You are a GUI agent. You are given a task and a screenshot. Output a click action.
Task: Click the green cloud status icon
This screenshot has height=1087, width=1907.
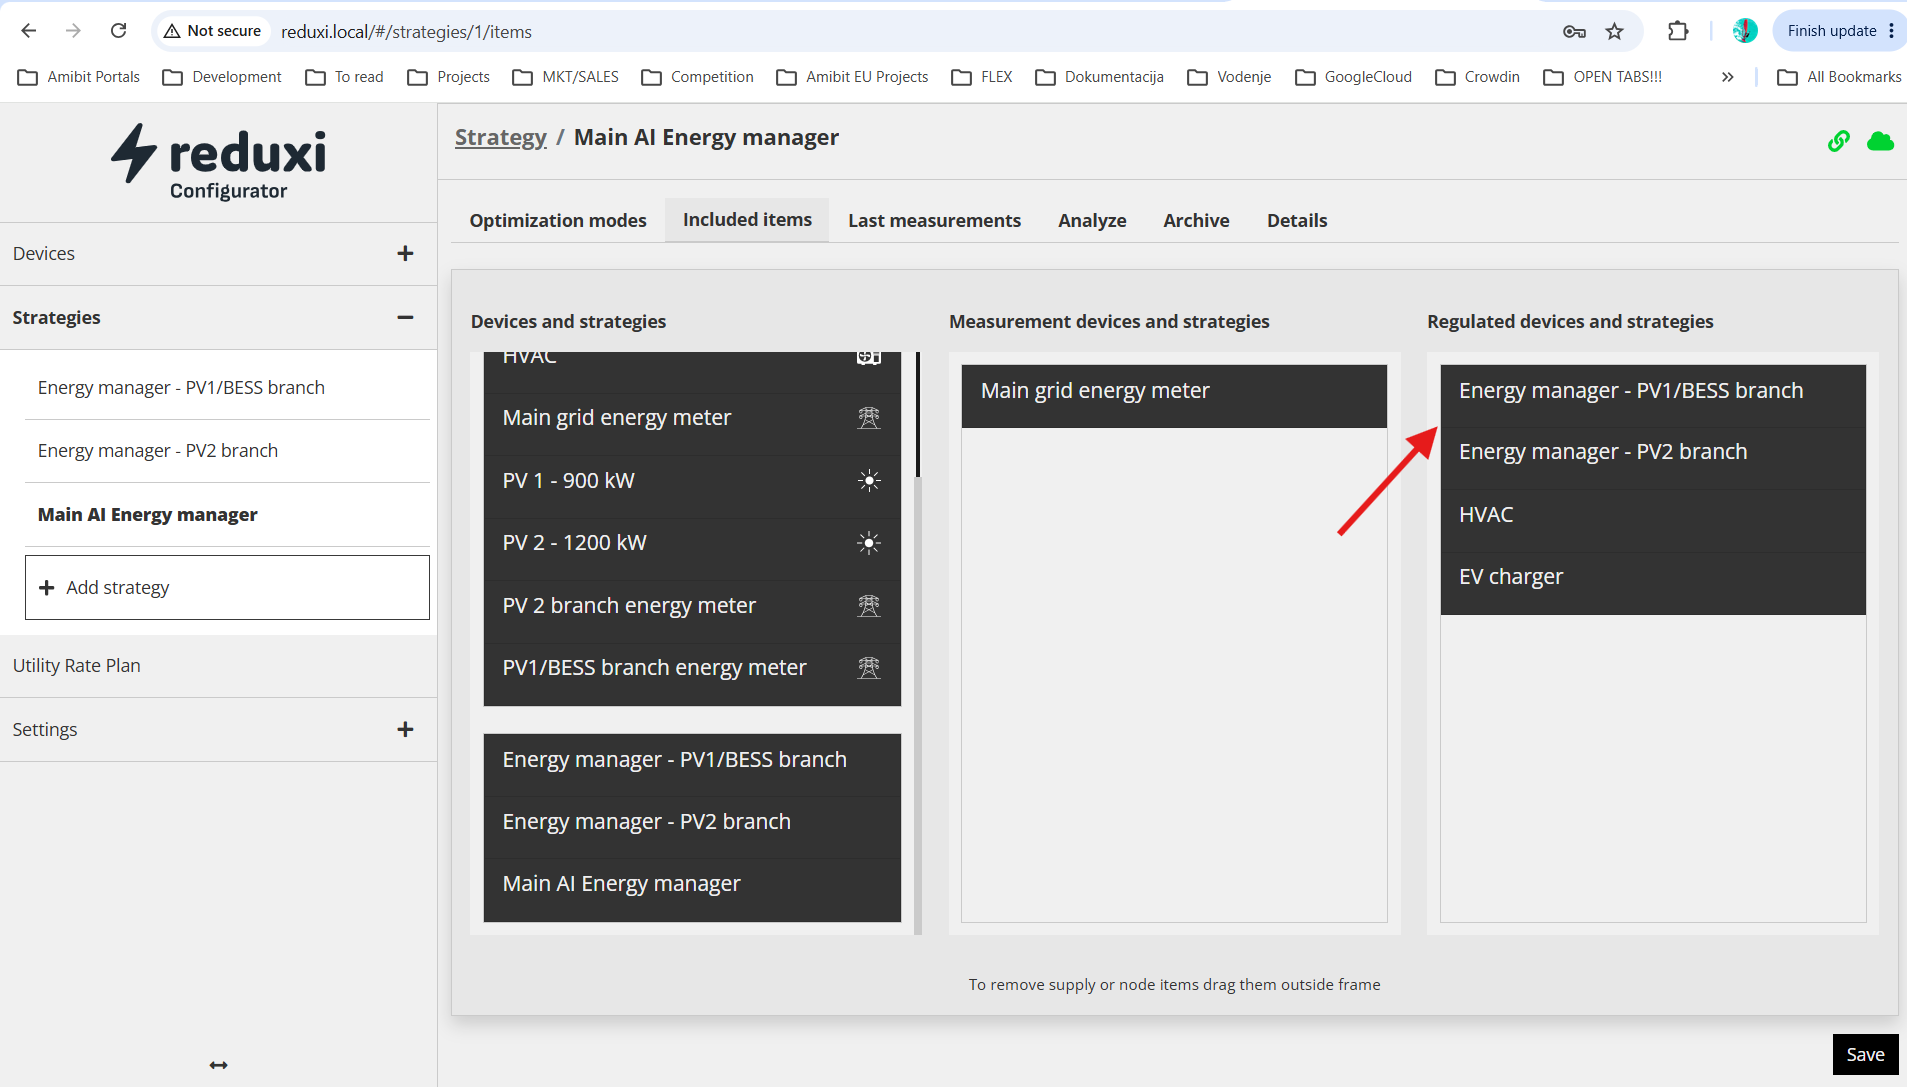tap(1880, 141)
